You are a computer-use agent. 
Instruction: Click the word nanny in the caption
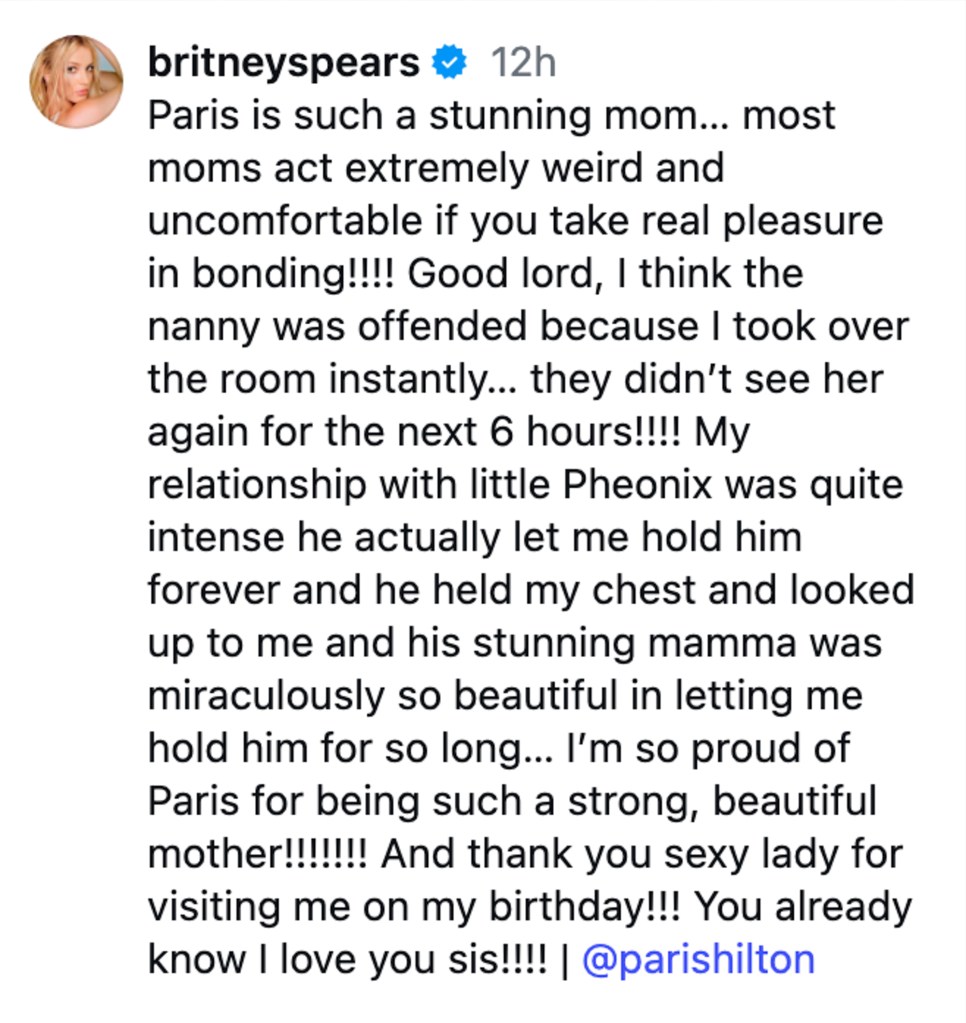[x=204, y=325]
